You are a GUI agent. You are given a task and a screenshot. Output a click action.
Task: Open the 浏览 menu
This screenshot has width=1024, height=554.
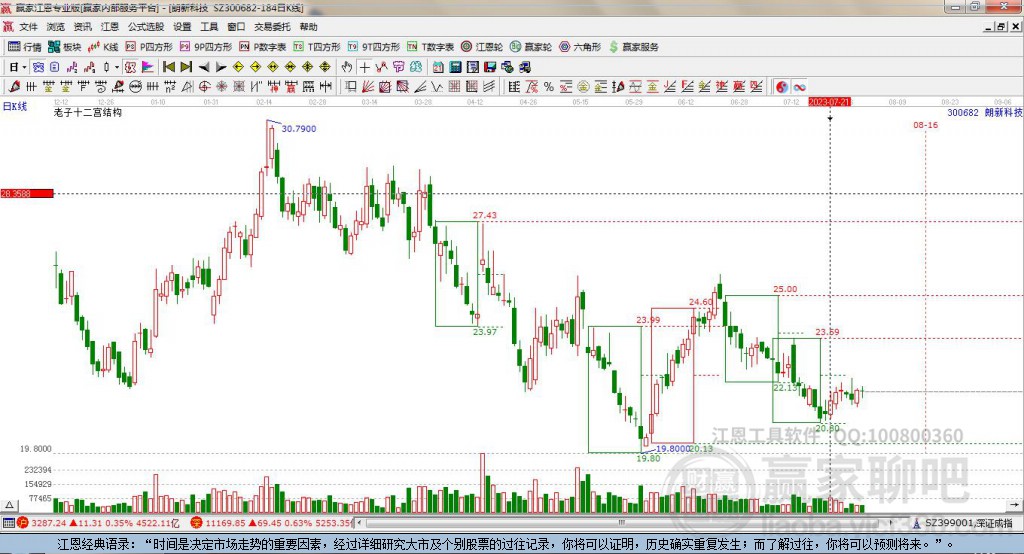point(56,27)
